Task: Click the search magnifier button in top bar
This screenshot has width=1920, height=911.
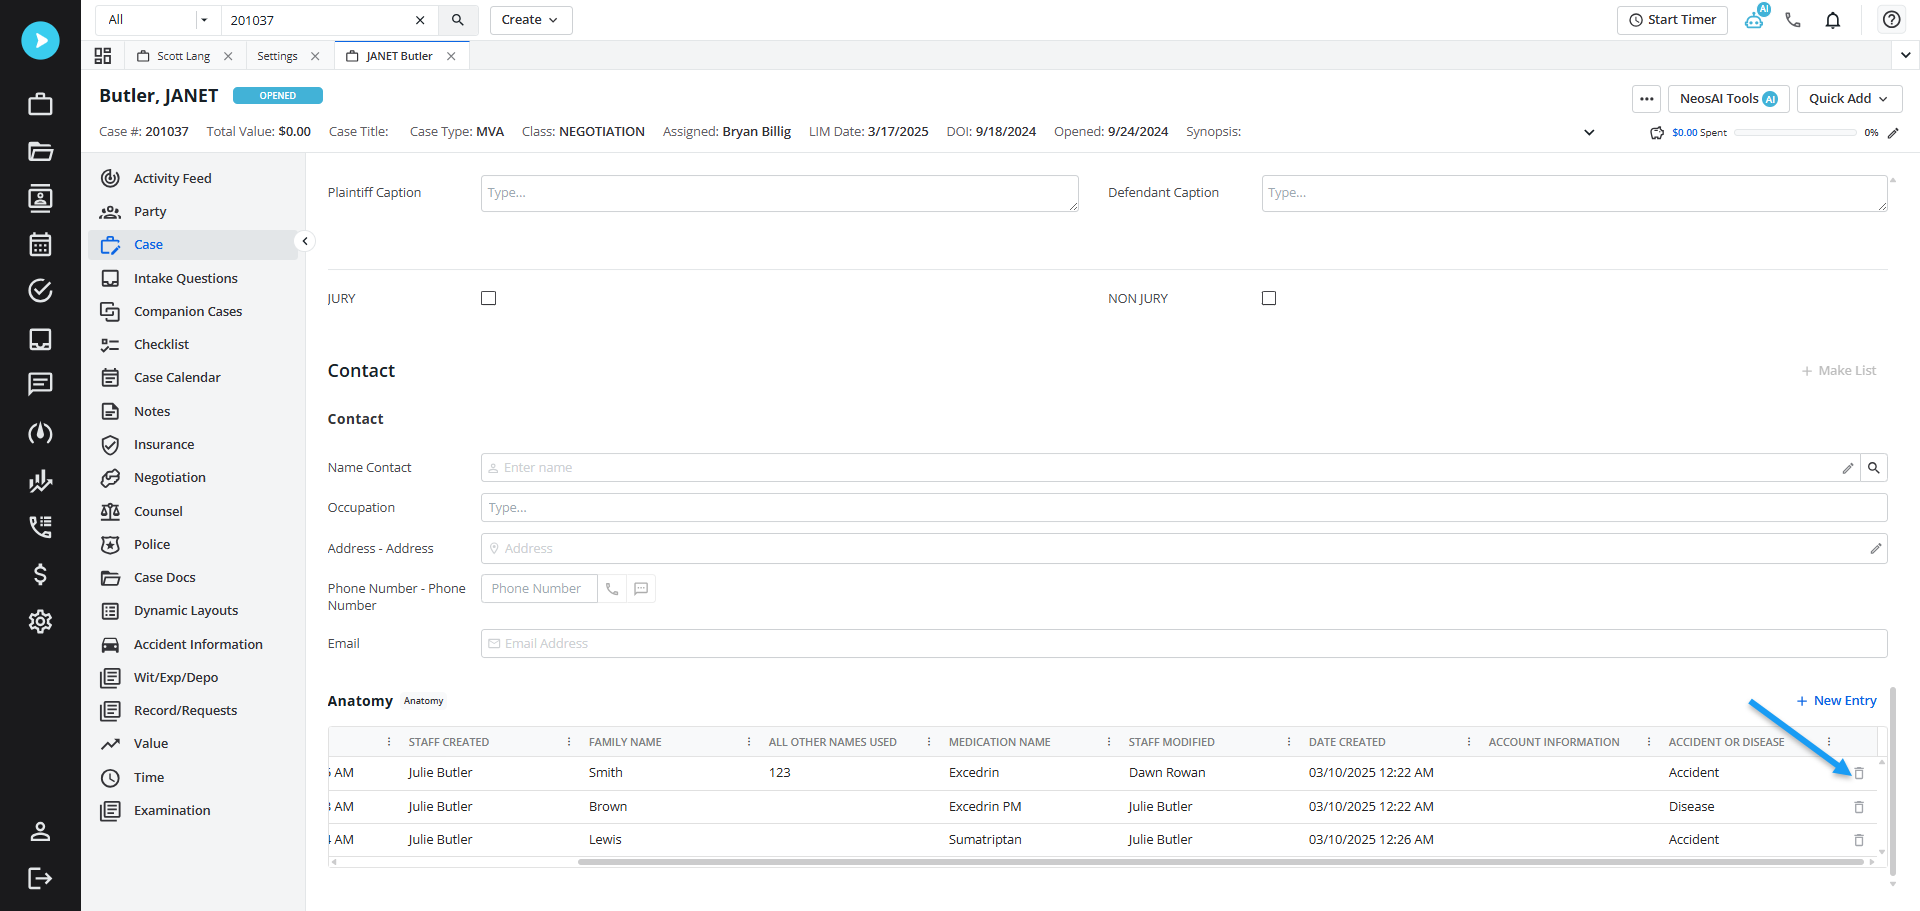Action: [458, 20]
